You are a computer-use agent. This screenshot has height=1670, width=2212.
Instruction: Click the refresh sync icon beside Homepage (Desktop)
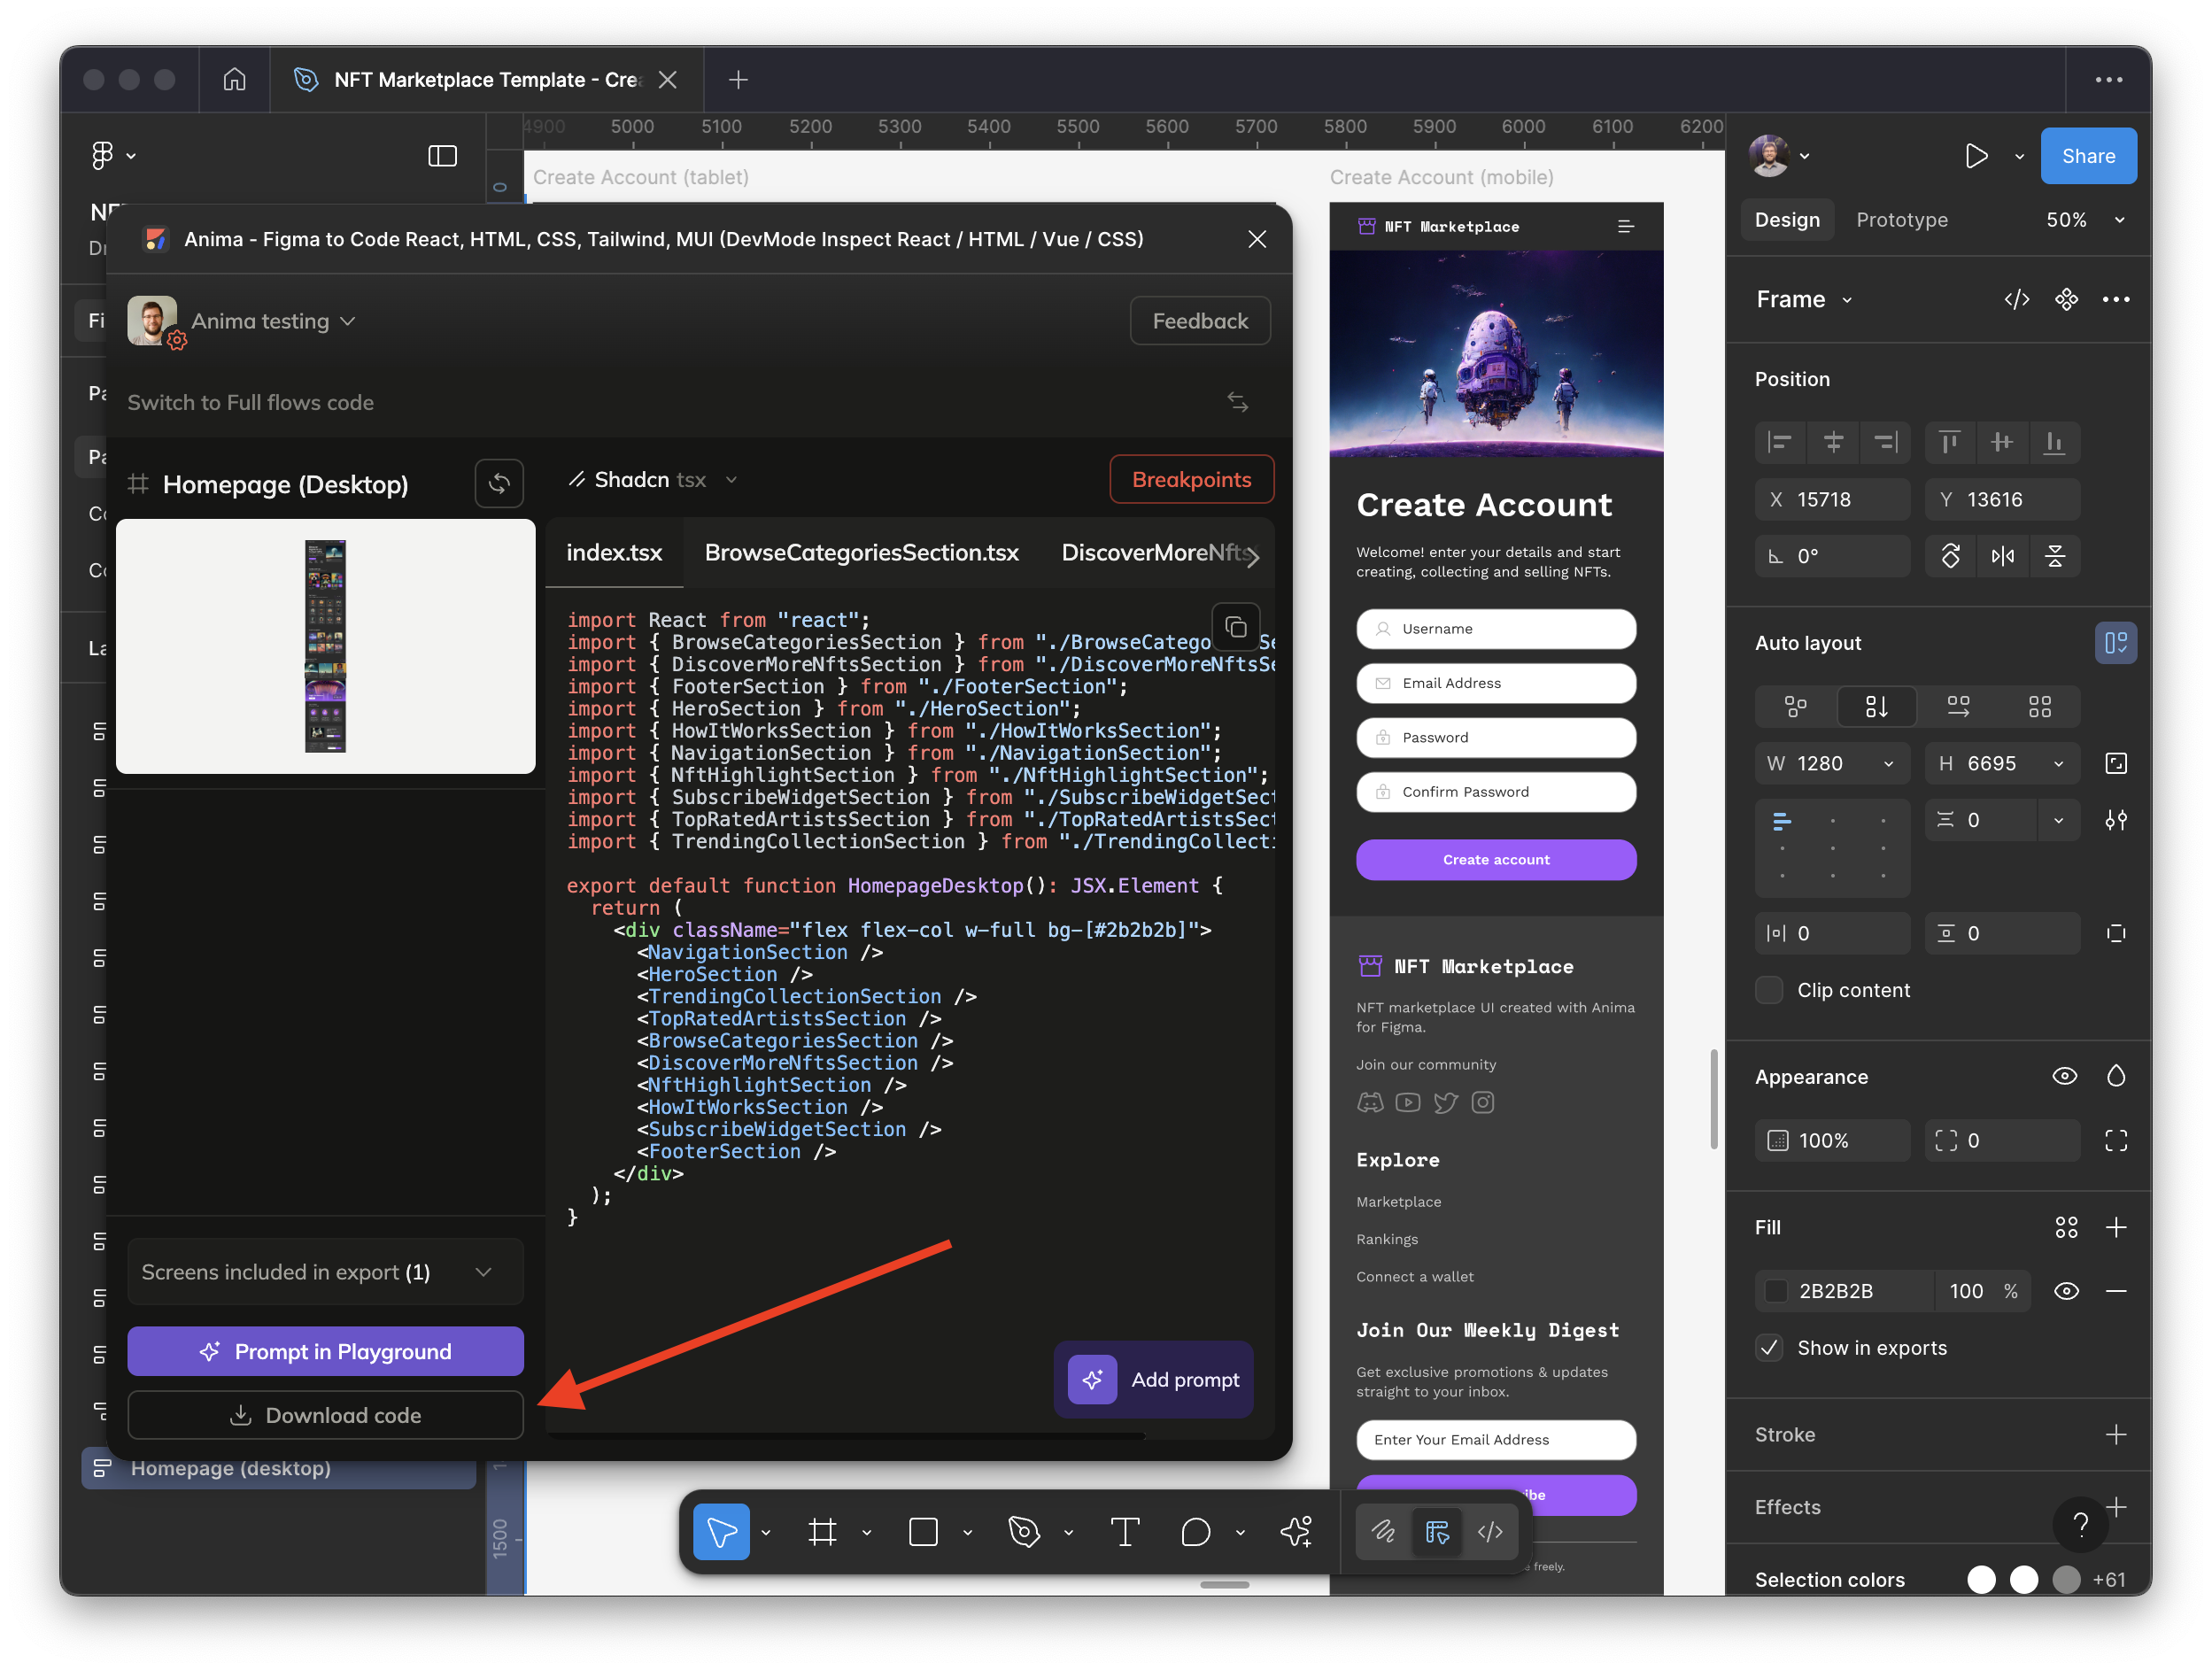click(x=499, y=484)
